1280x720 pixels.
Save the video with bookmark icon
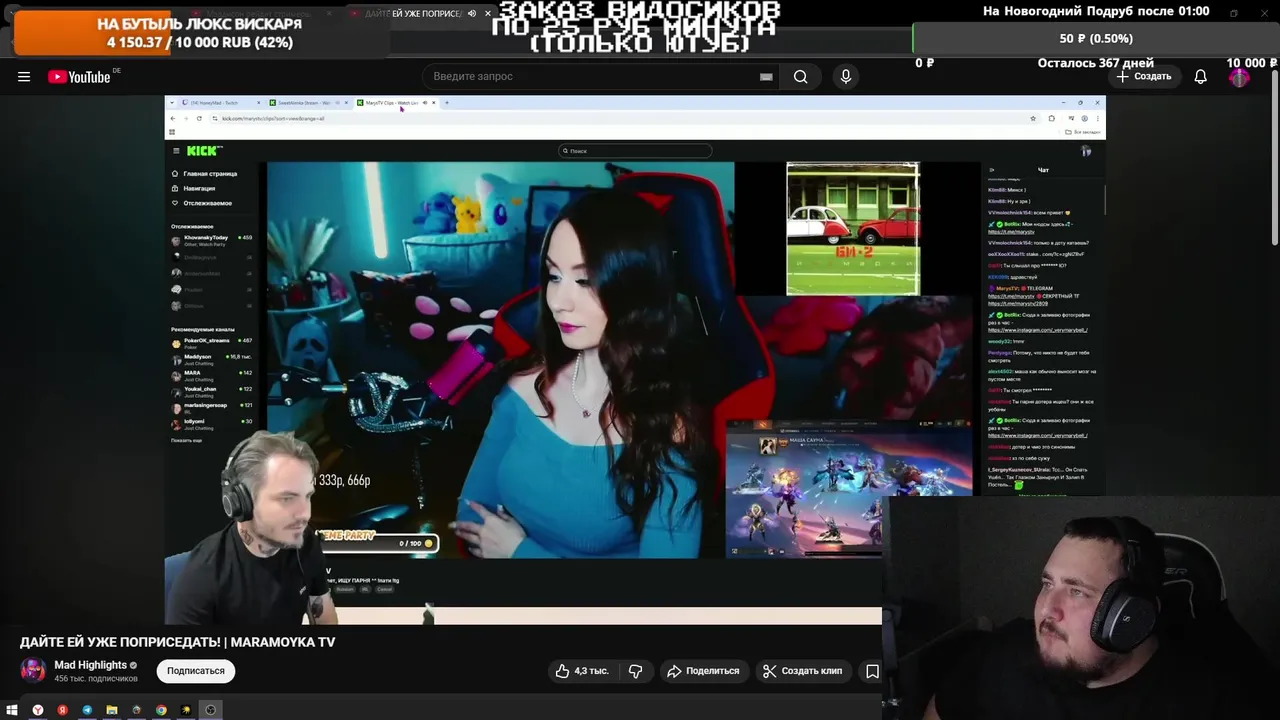coord(872,671)
